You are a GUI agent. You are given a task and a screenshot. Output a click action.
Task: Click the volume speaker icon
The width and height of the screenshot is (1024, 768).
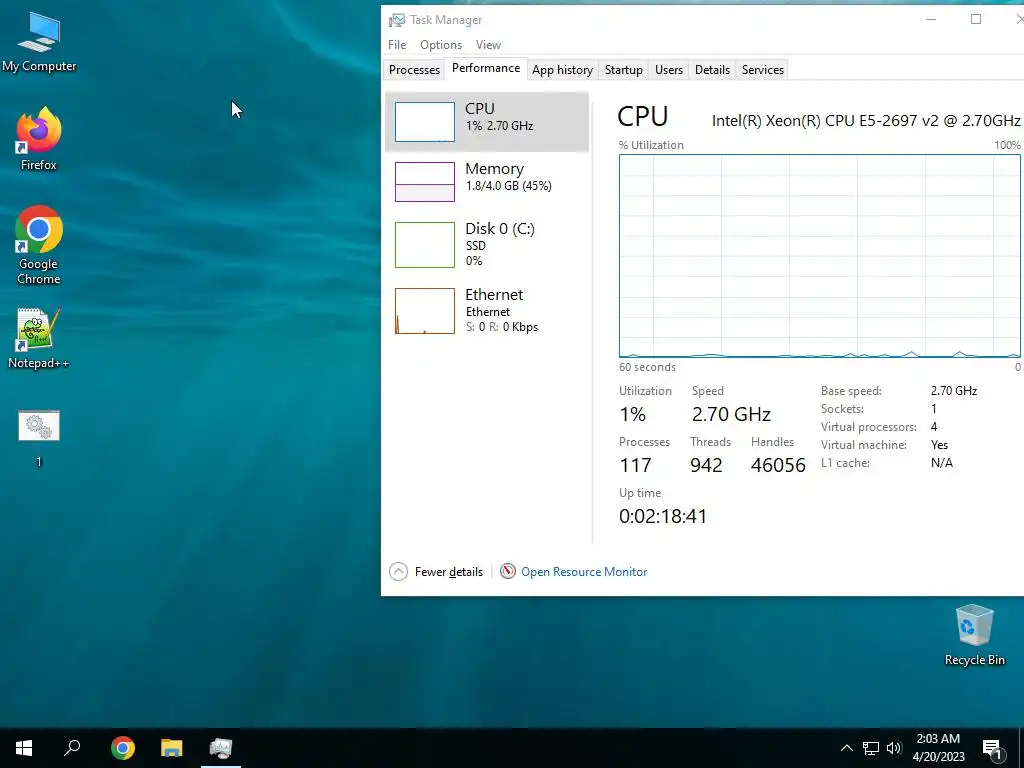click(x=894, y=748)
